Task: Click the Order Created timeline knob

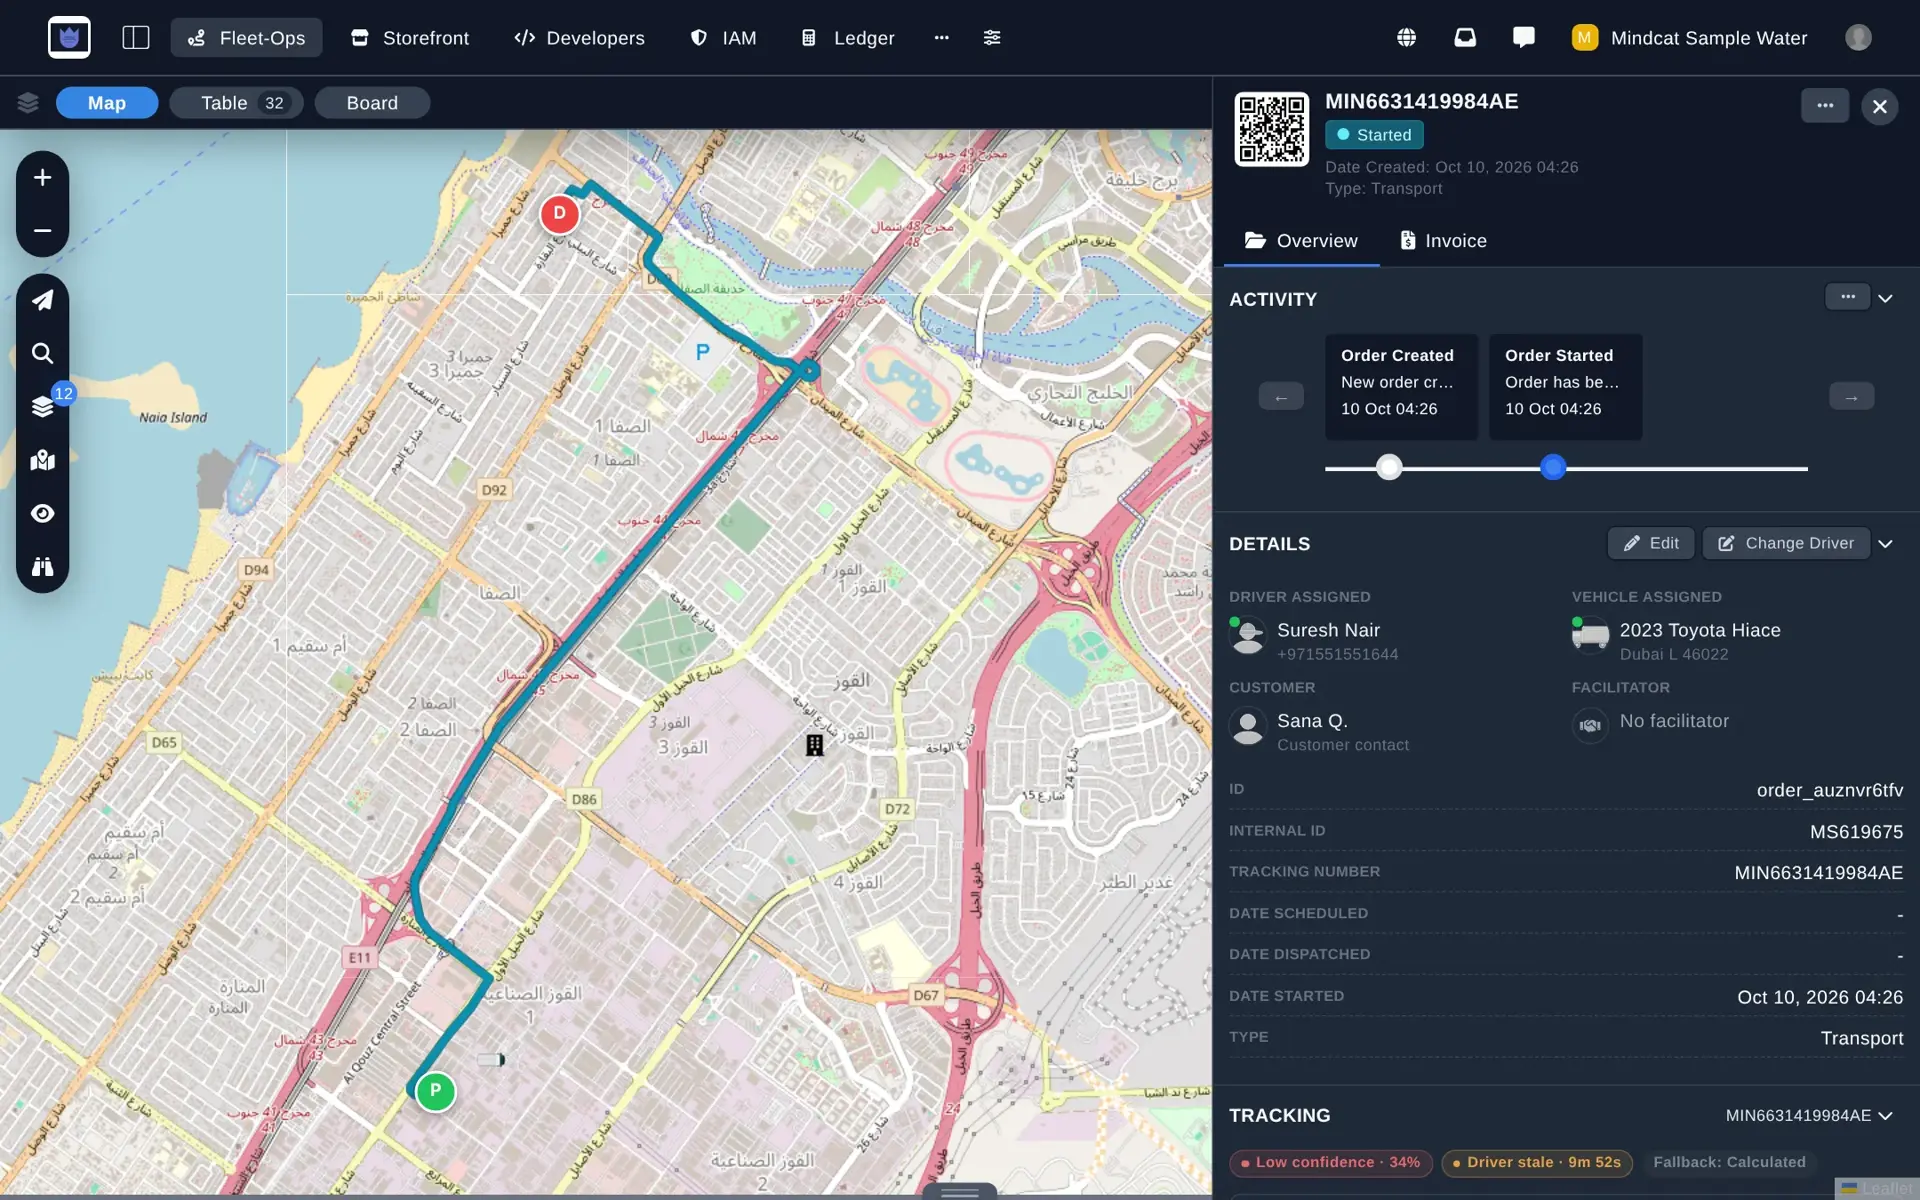Action: click(x=1389, y=467)
